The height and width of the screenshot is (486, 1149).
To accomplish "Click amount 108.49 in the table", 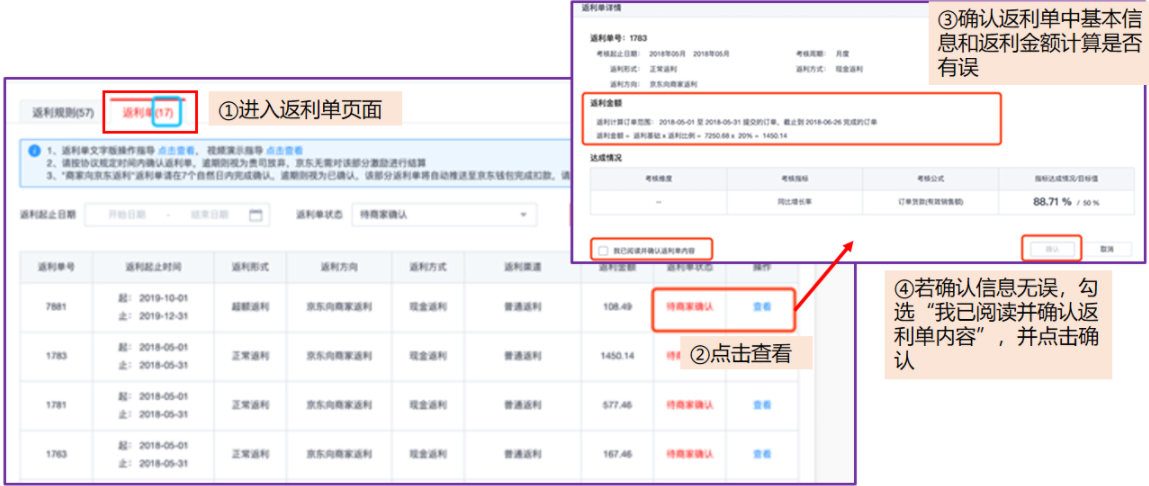I will click(617, 307).
